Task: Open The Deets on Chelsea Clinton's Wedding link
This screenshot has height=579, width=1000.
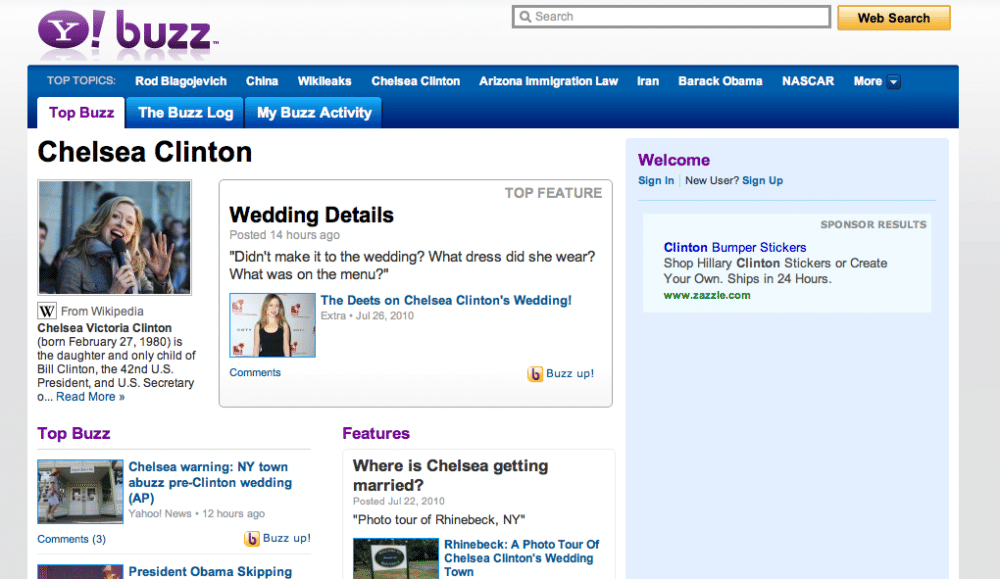Action: tap(446, 301)
